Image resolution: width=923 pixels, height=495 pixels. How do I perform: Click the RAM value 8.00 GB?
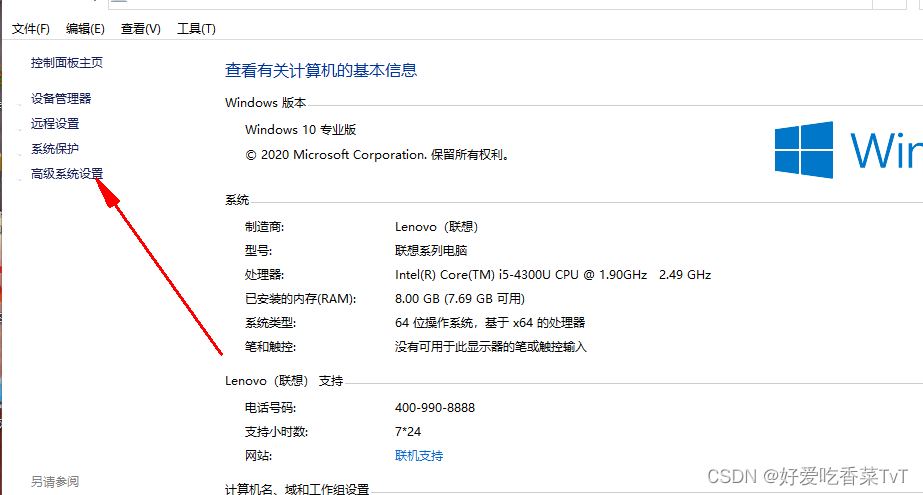click(x=460, y=299)
